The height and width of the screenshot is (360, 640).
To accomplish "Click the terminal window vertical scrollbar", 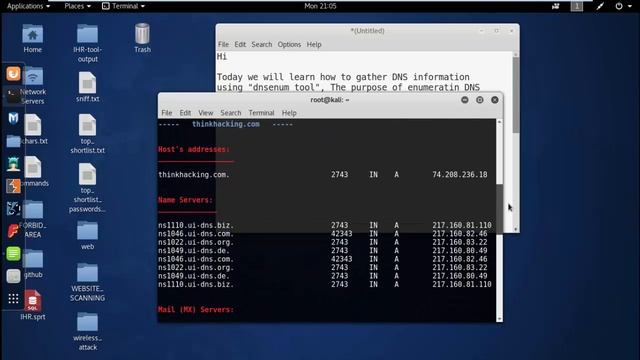I will (499, 220).
